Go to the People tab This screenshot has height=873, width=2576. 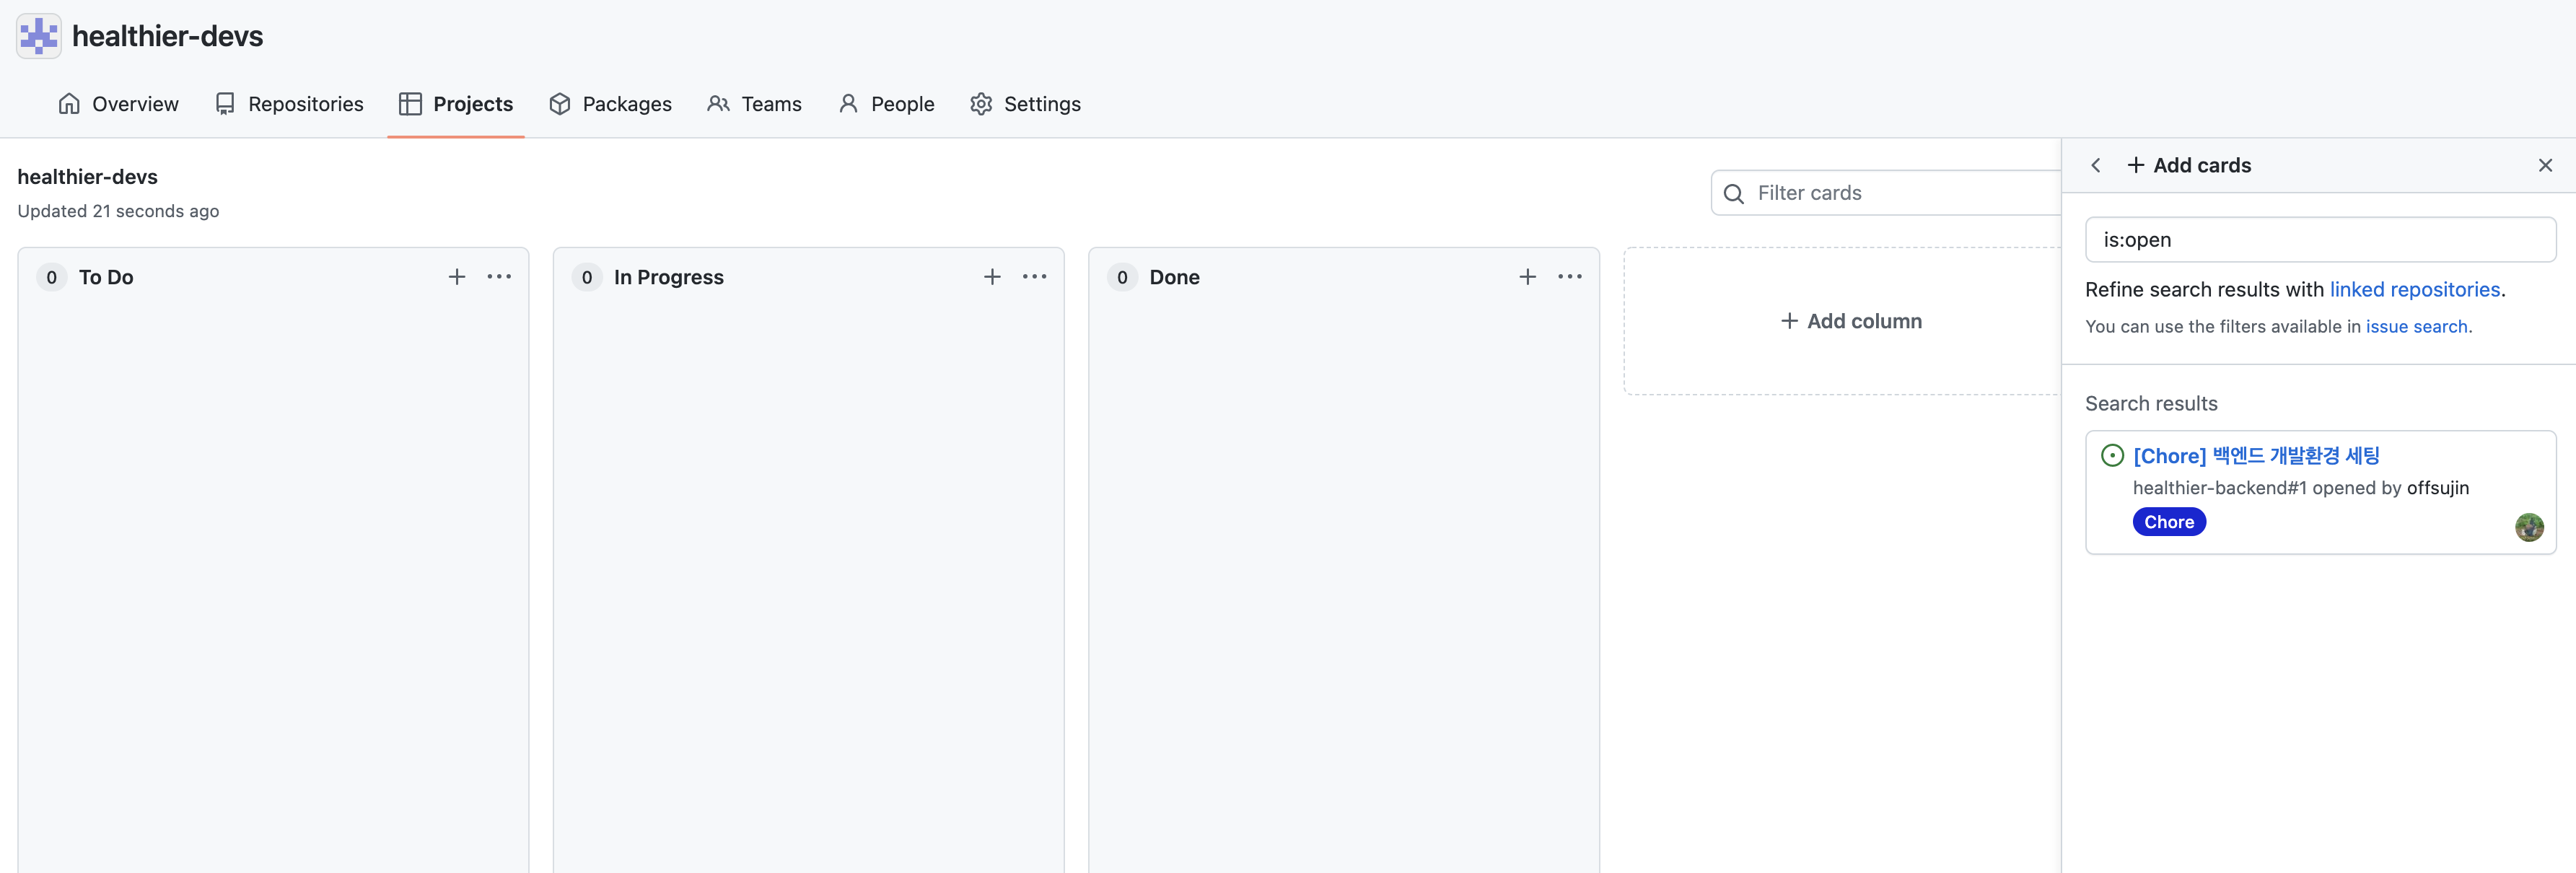[886, 104]
